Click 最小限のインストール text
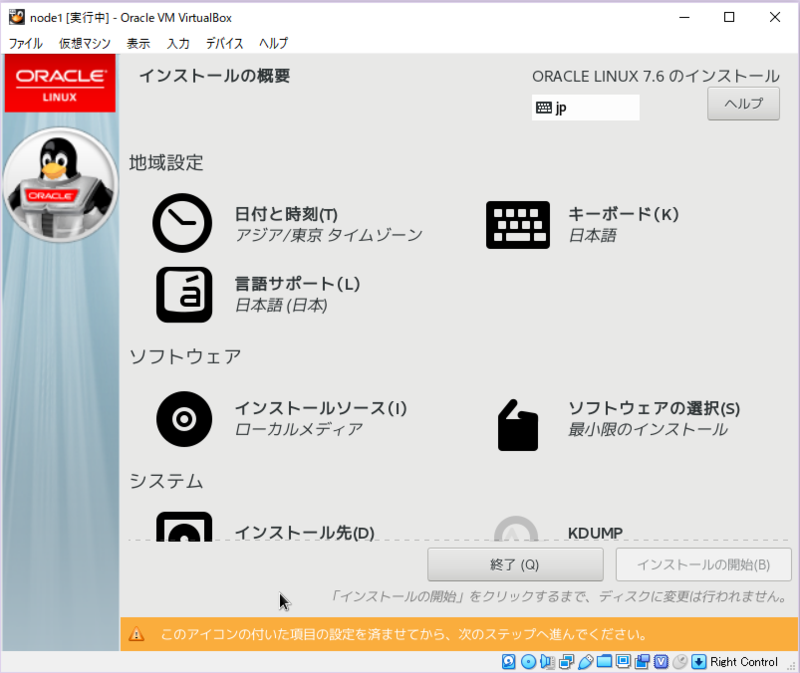Image resolution: width=800 pixels, height=673 pixels. pyautogui.click(x=648, y=430)
